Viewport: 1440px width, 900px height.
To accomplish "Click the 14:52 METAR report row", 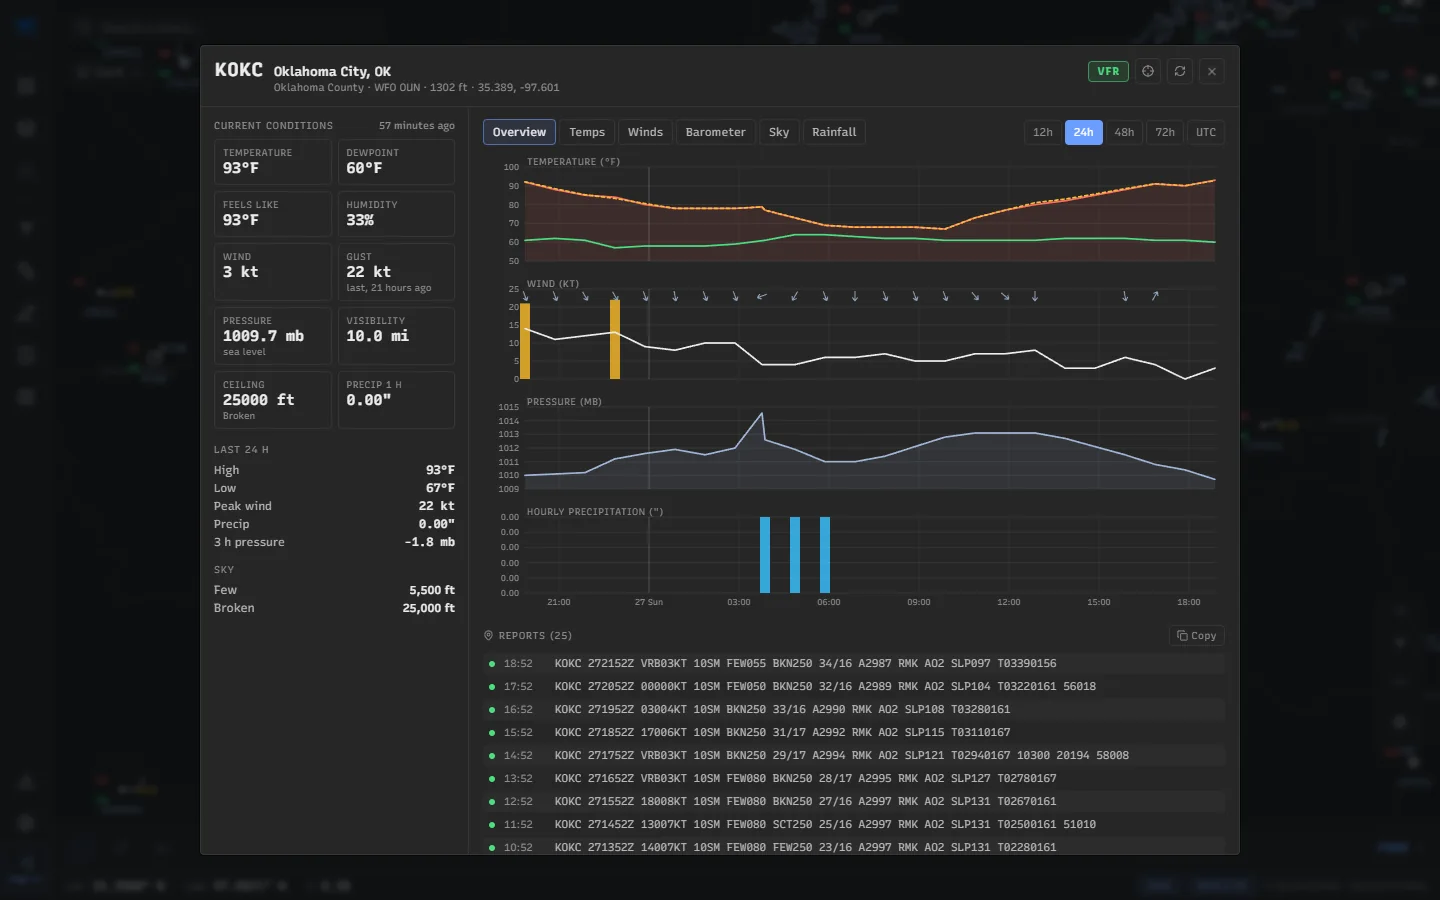I will pos(854,755).
